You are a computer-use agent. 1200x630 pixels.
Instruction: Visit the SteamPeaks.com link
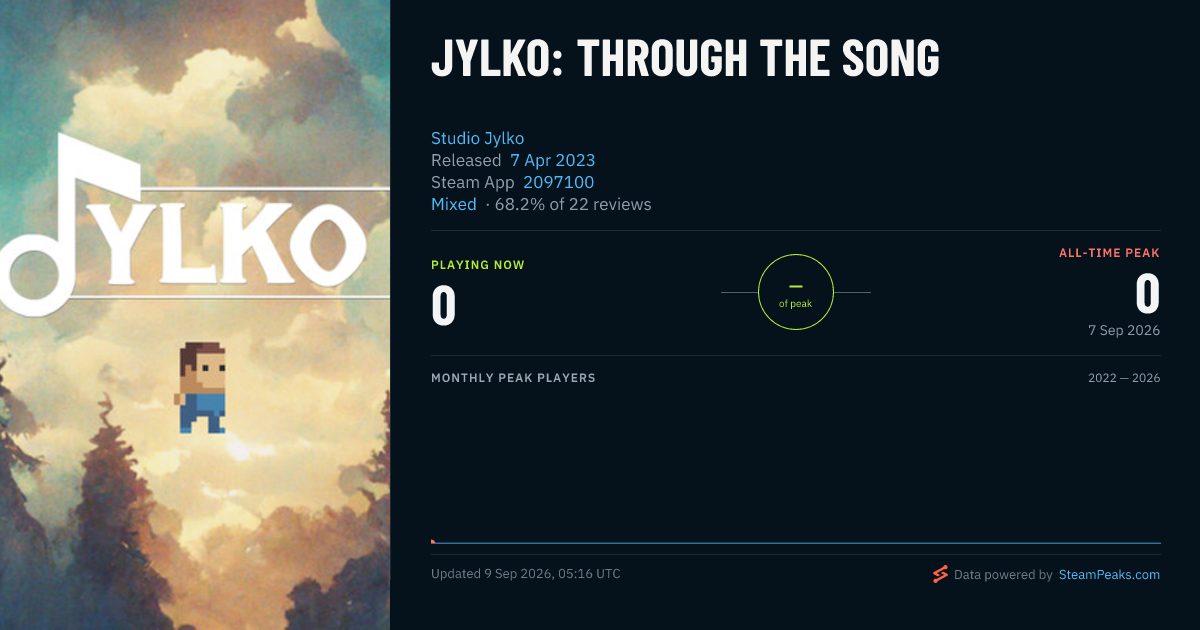coord(1110,575)
